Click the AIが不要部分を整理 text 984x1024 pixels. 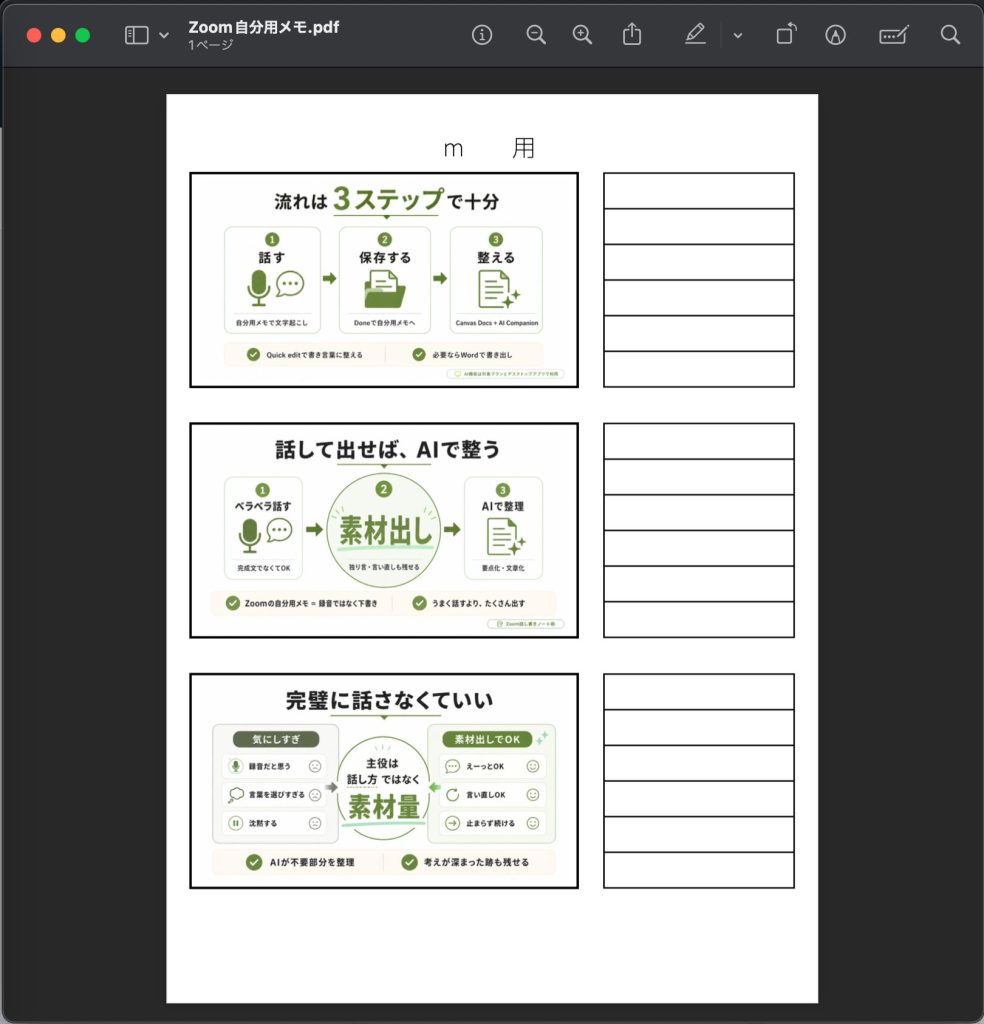[312, 862]
